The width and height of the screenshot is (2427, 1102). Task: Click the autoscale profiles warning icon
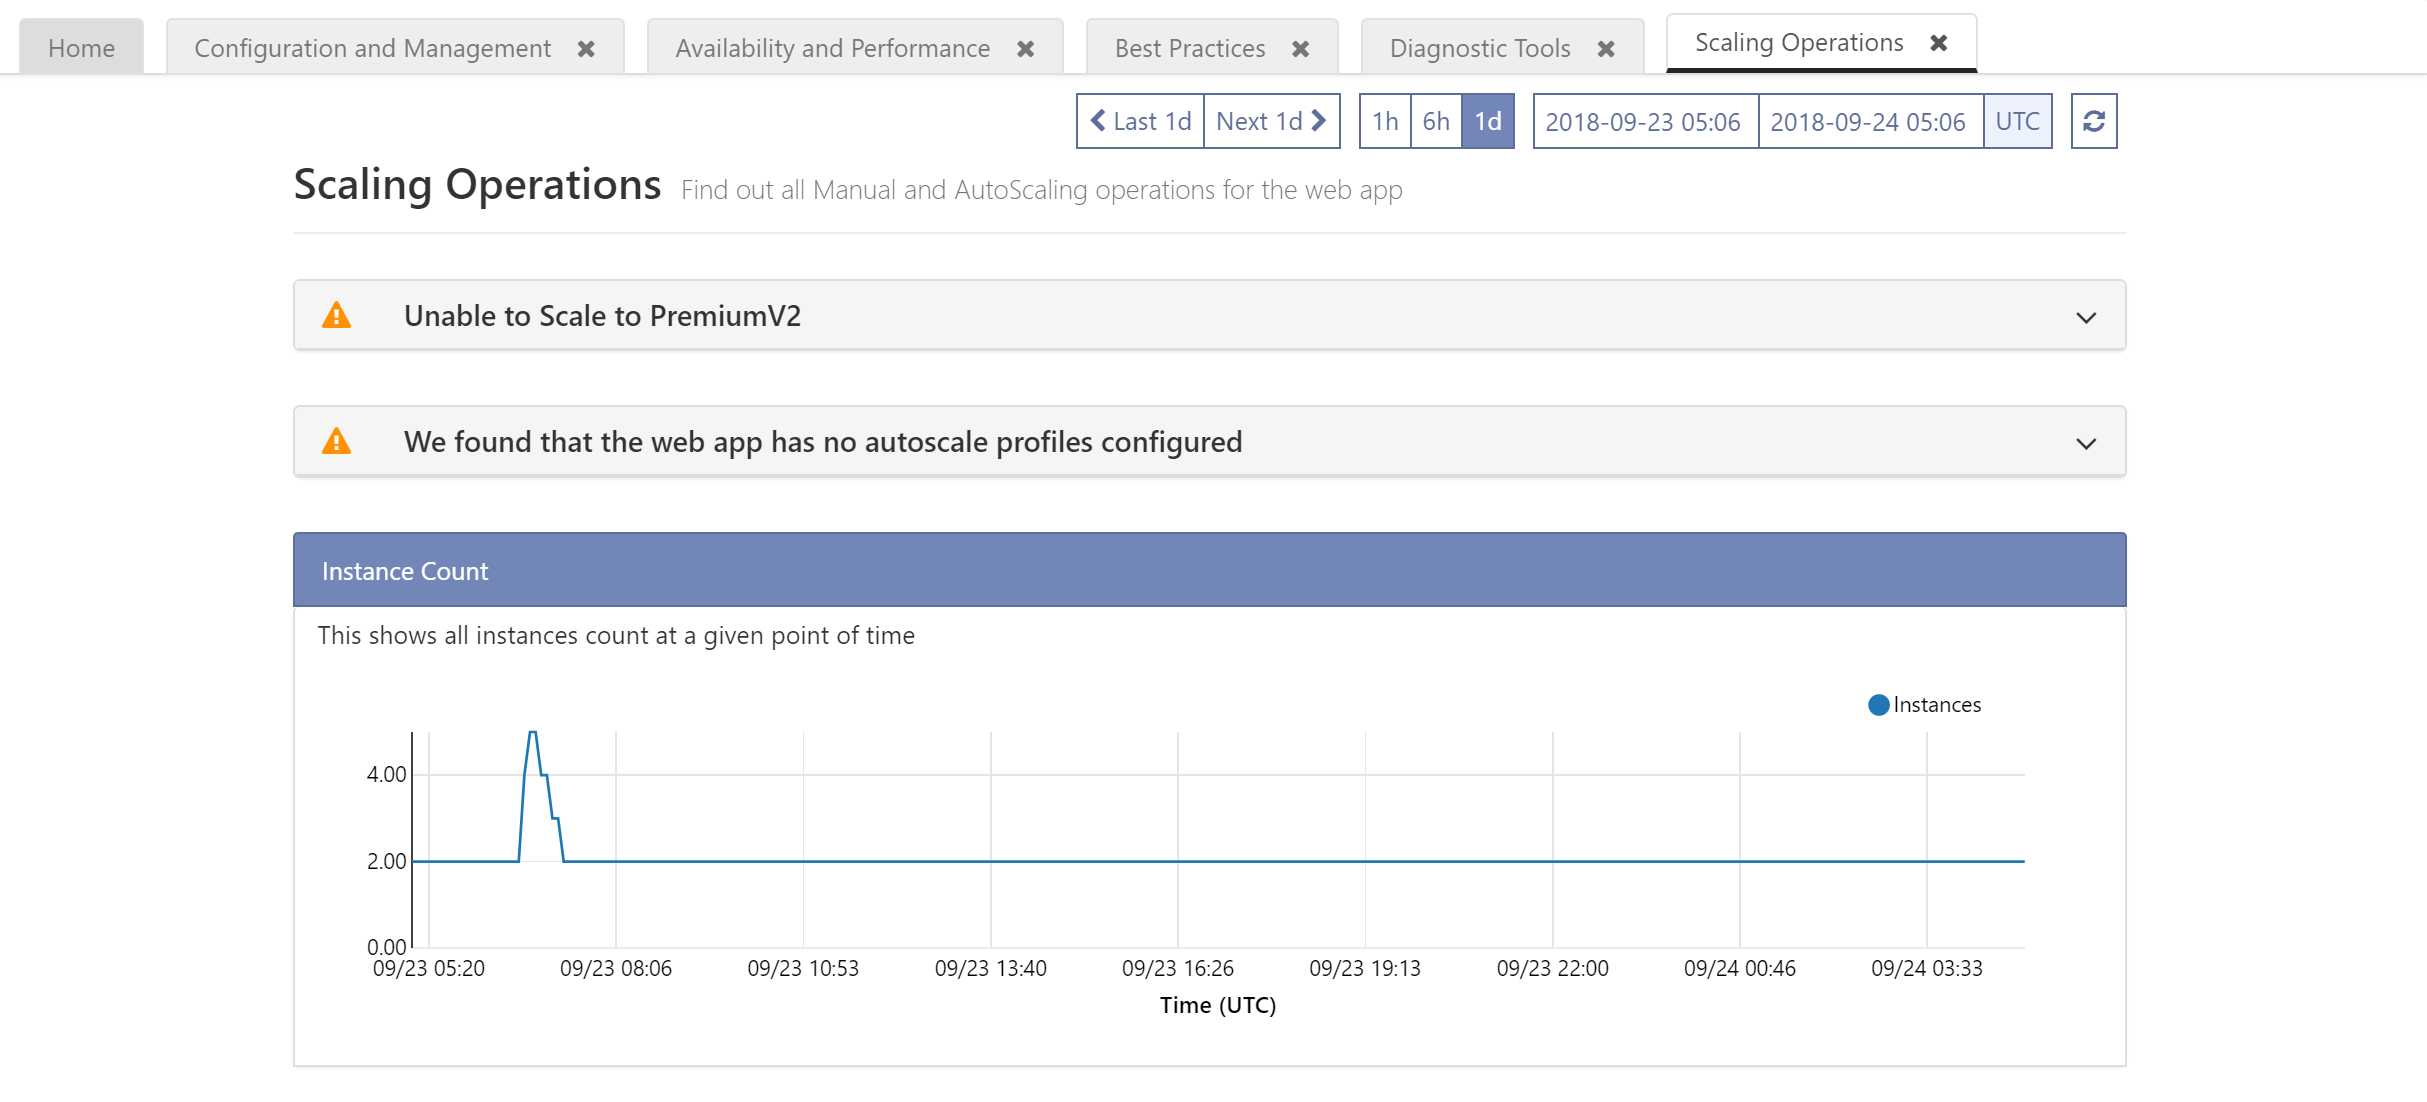337,442
